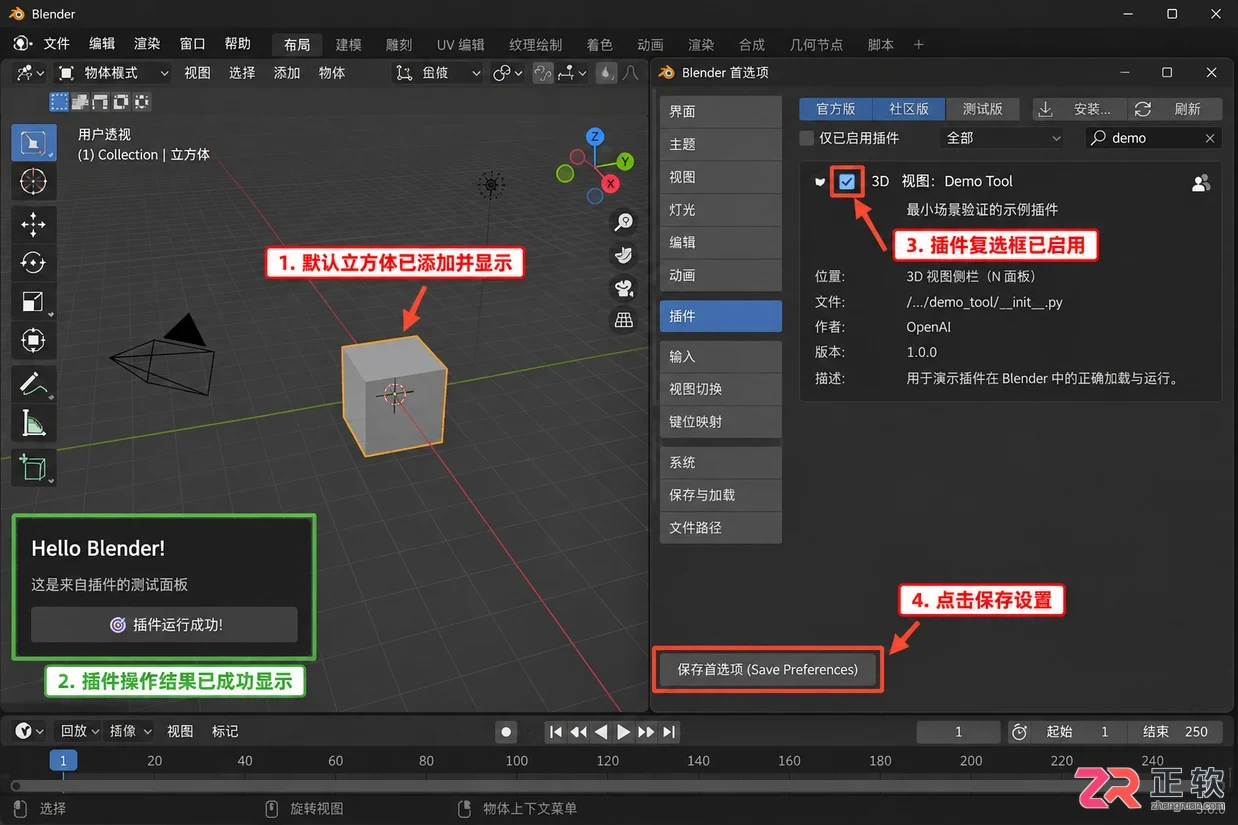Open 键位映射 preferences section

(720, 422)
